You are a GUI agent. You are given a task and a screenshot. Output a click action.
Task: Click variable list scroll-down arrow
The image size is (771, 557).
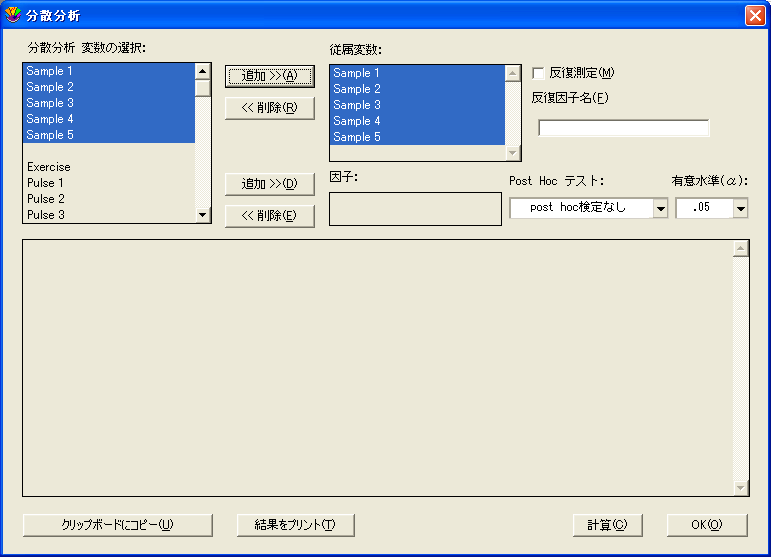point(203,215)
